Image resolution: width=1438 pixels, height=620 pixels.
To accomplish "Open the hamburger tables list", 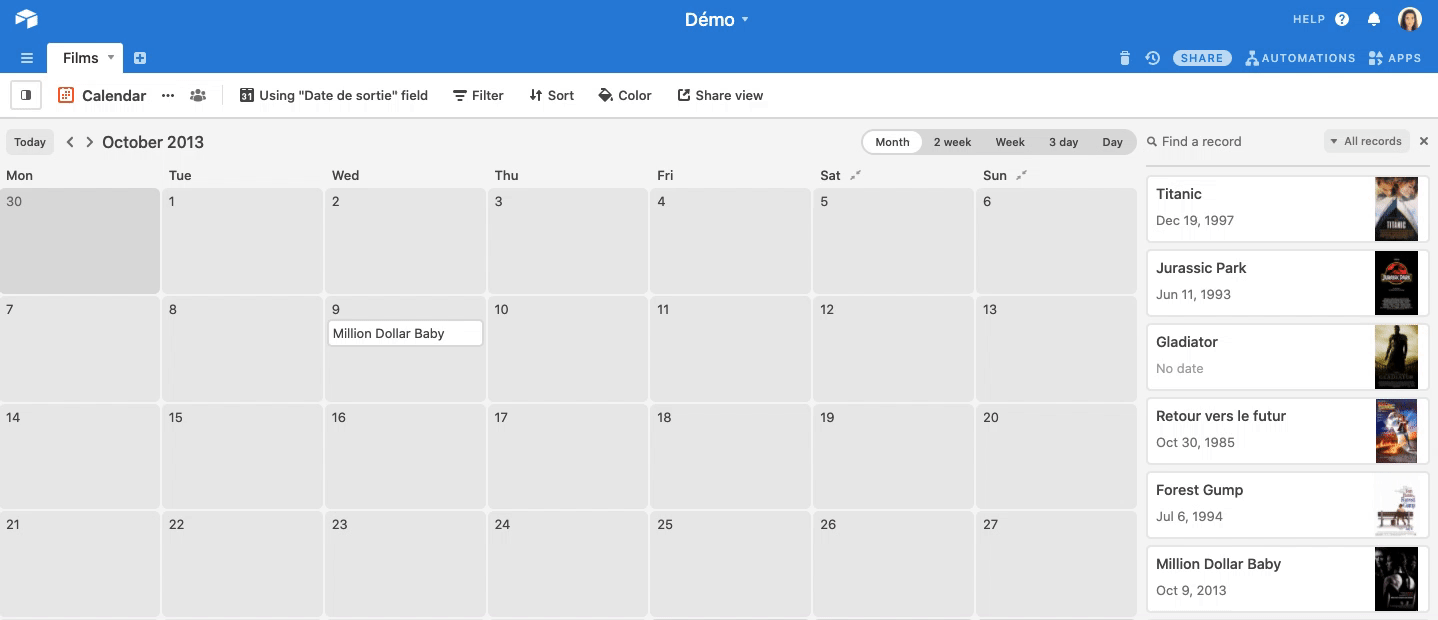I will click(x=27, y=58).
